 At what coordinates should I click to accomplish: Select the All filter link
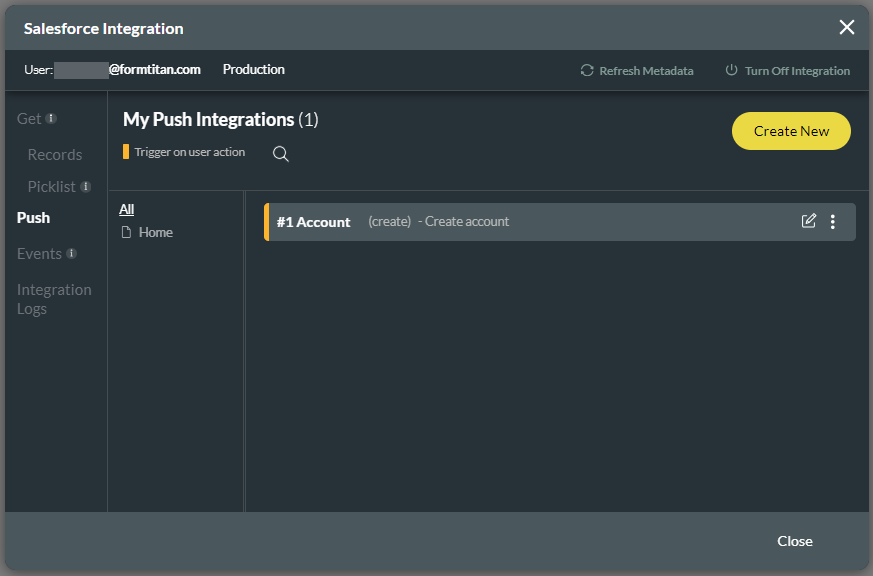pos(126,209)
